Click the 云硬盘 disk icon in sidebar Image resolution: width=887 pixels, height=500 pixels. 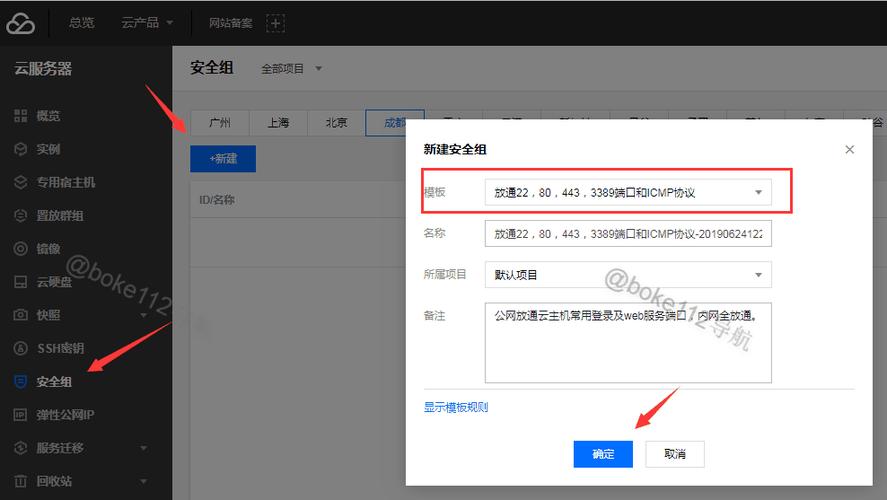pos(20,282)
